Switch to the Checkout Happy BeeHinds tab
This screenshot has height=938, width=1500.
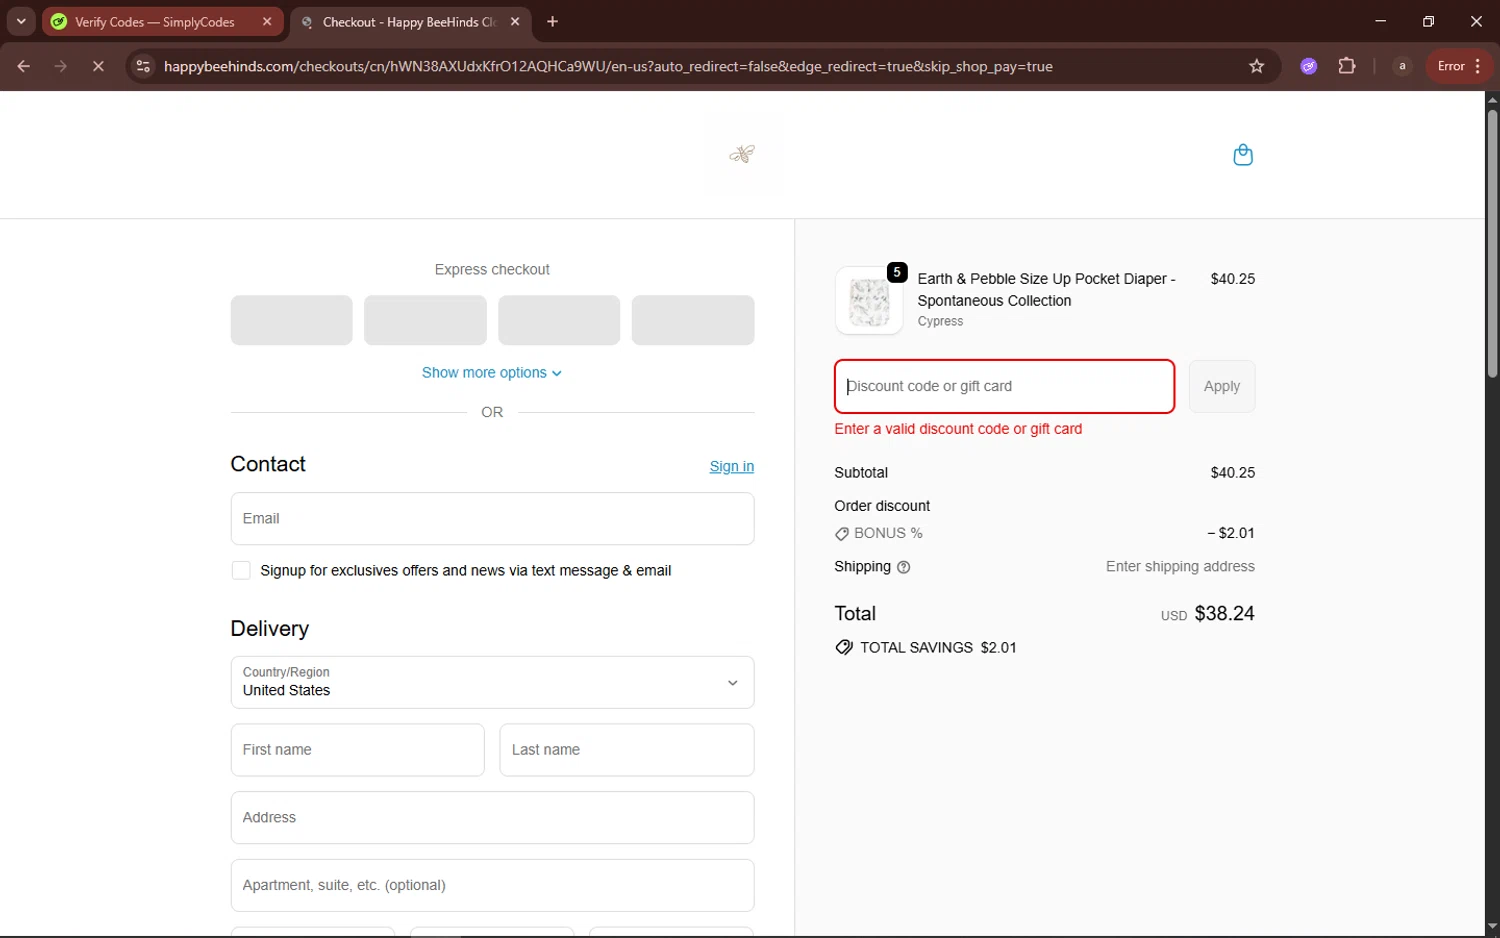pyautogui.click(x=411, y=21)
